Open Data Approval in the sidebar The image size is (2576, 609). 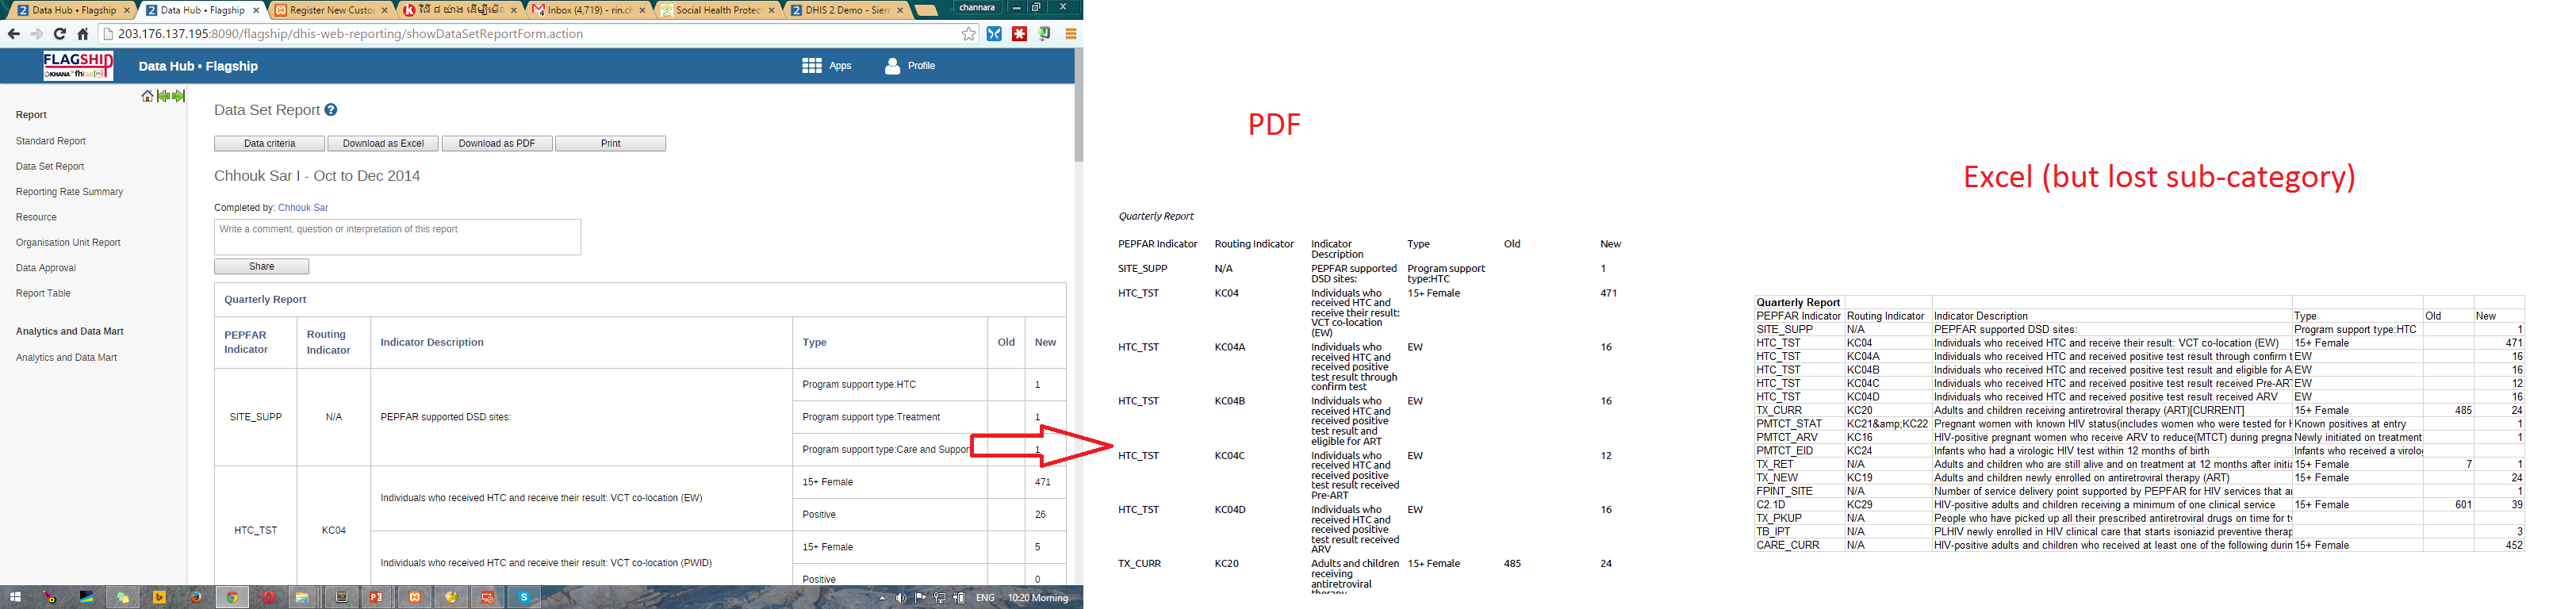46,268
